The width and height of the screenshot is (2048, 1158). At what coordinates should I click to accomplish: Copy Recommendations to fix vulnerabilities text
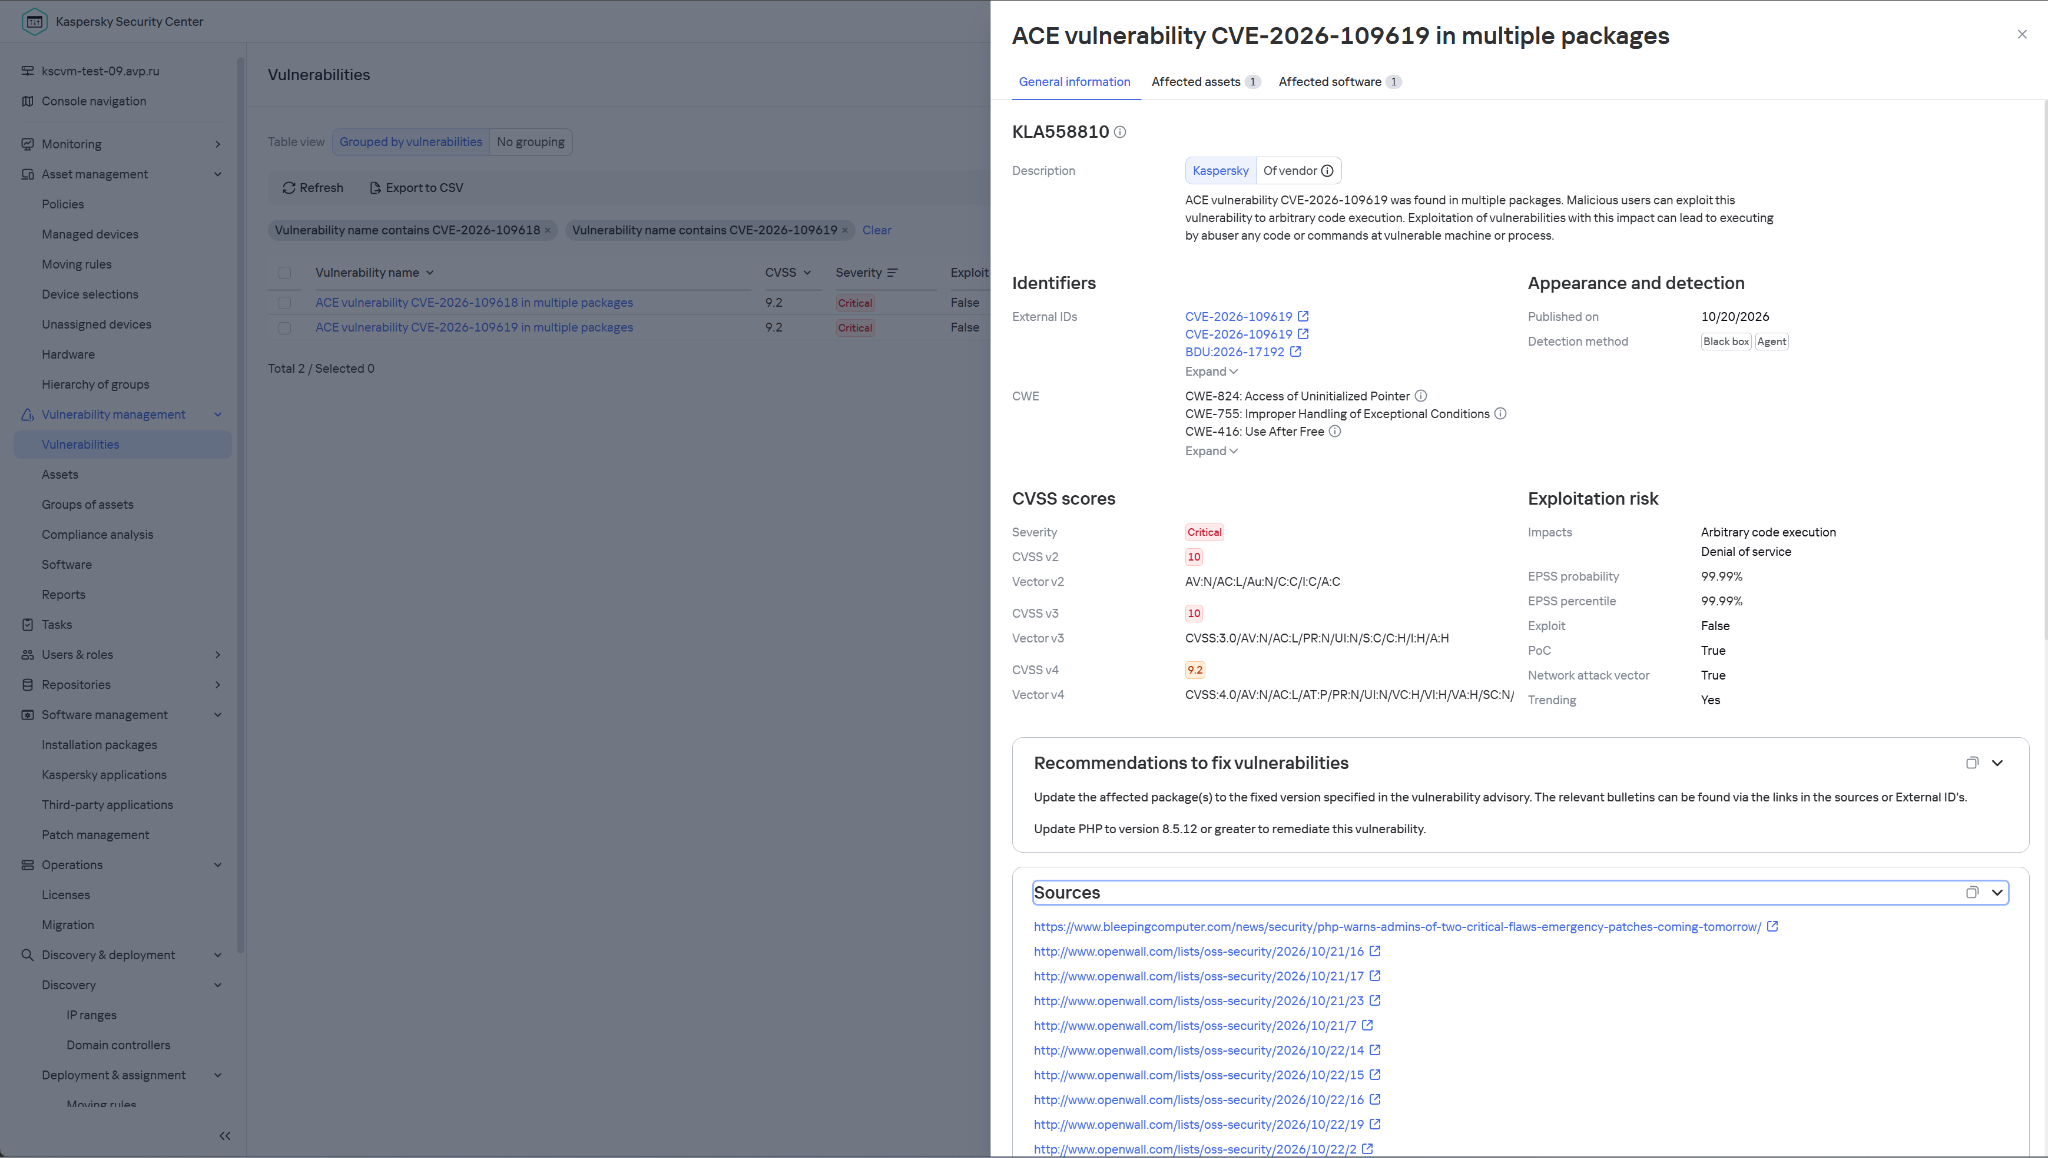(x=1972, y=763)
